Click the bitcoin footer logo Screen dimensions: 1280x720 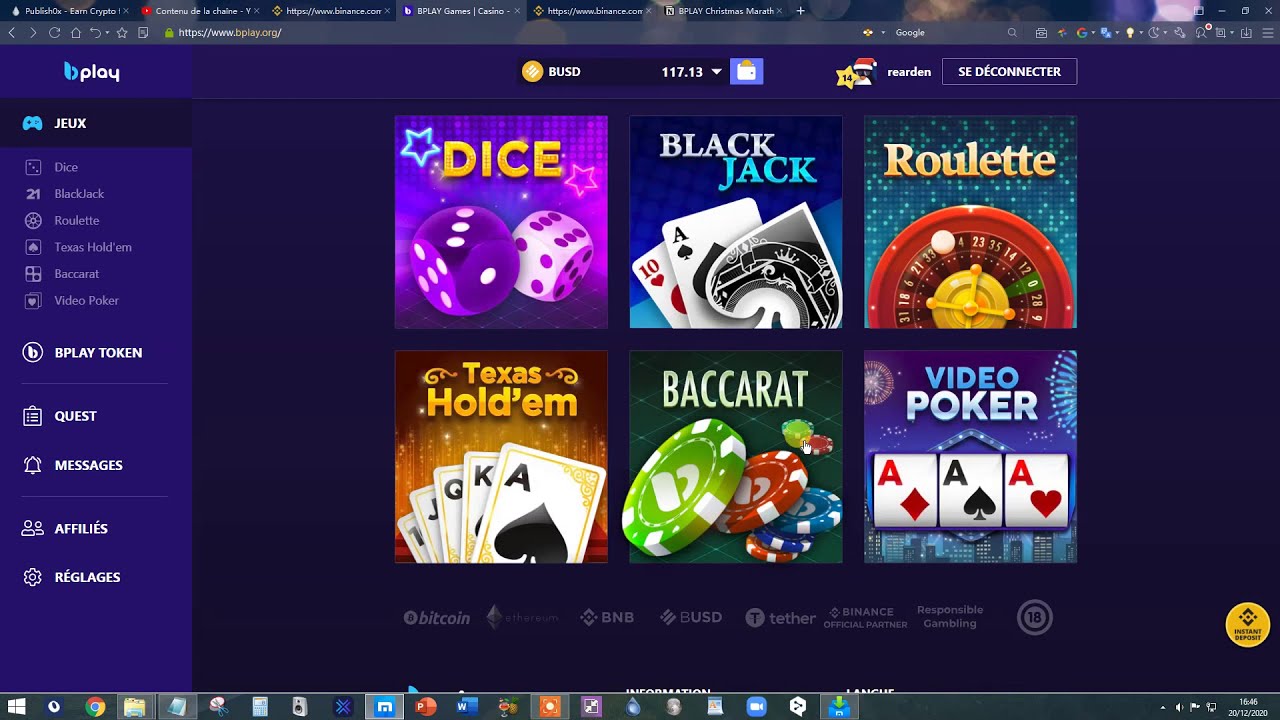tap(436, 618)
